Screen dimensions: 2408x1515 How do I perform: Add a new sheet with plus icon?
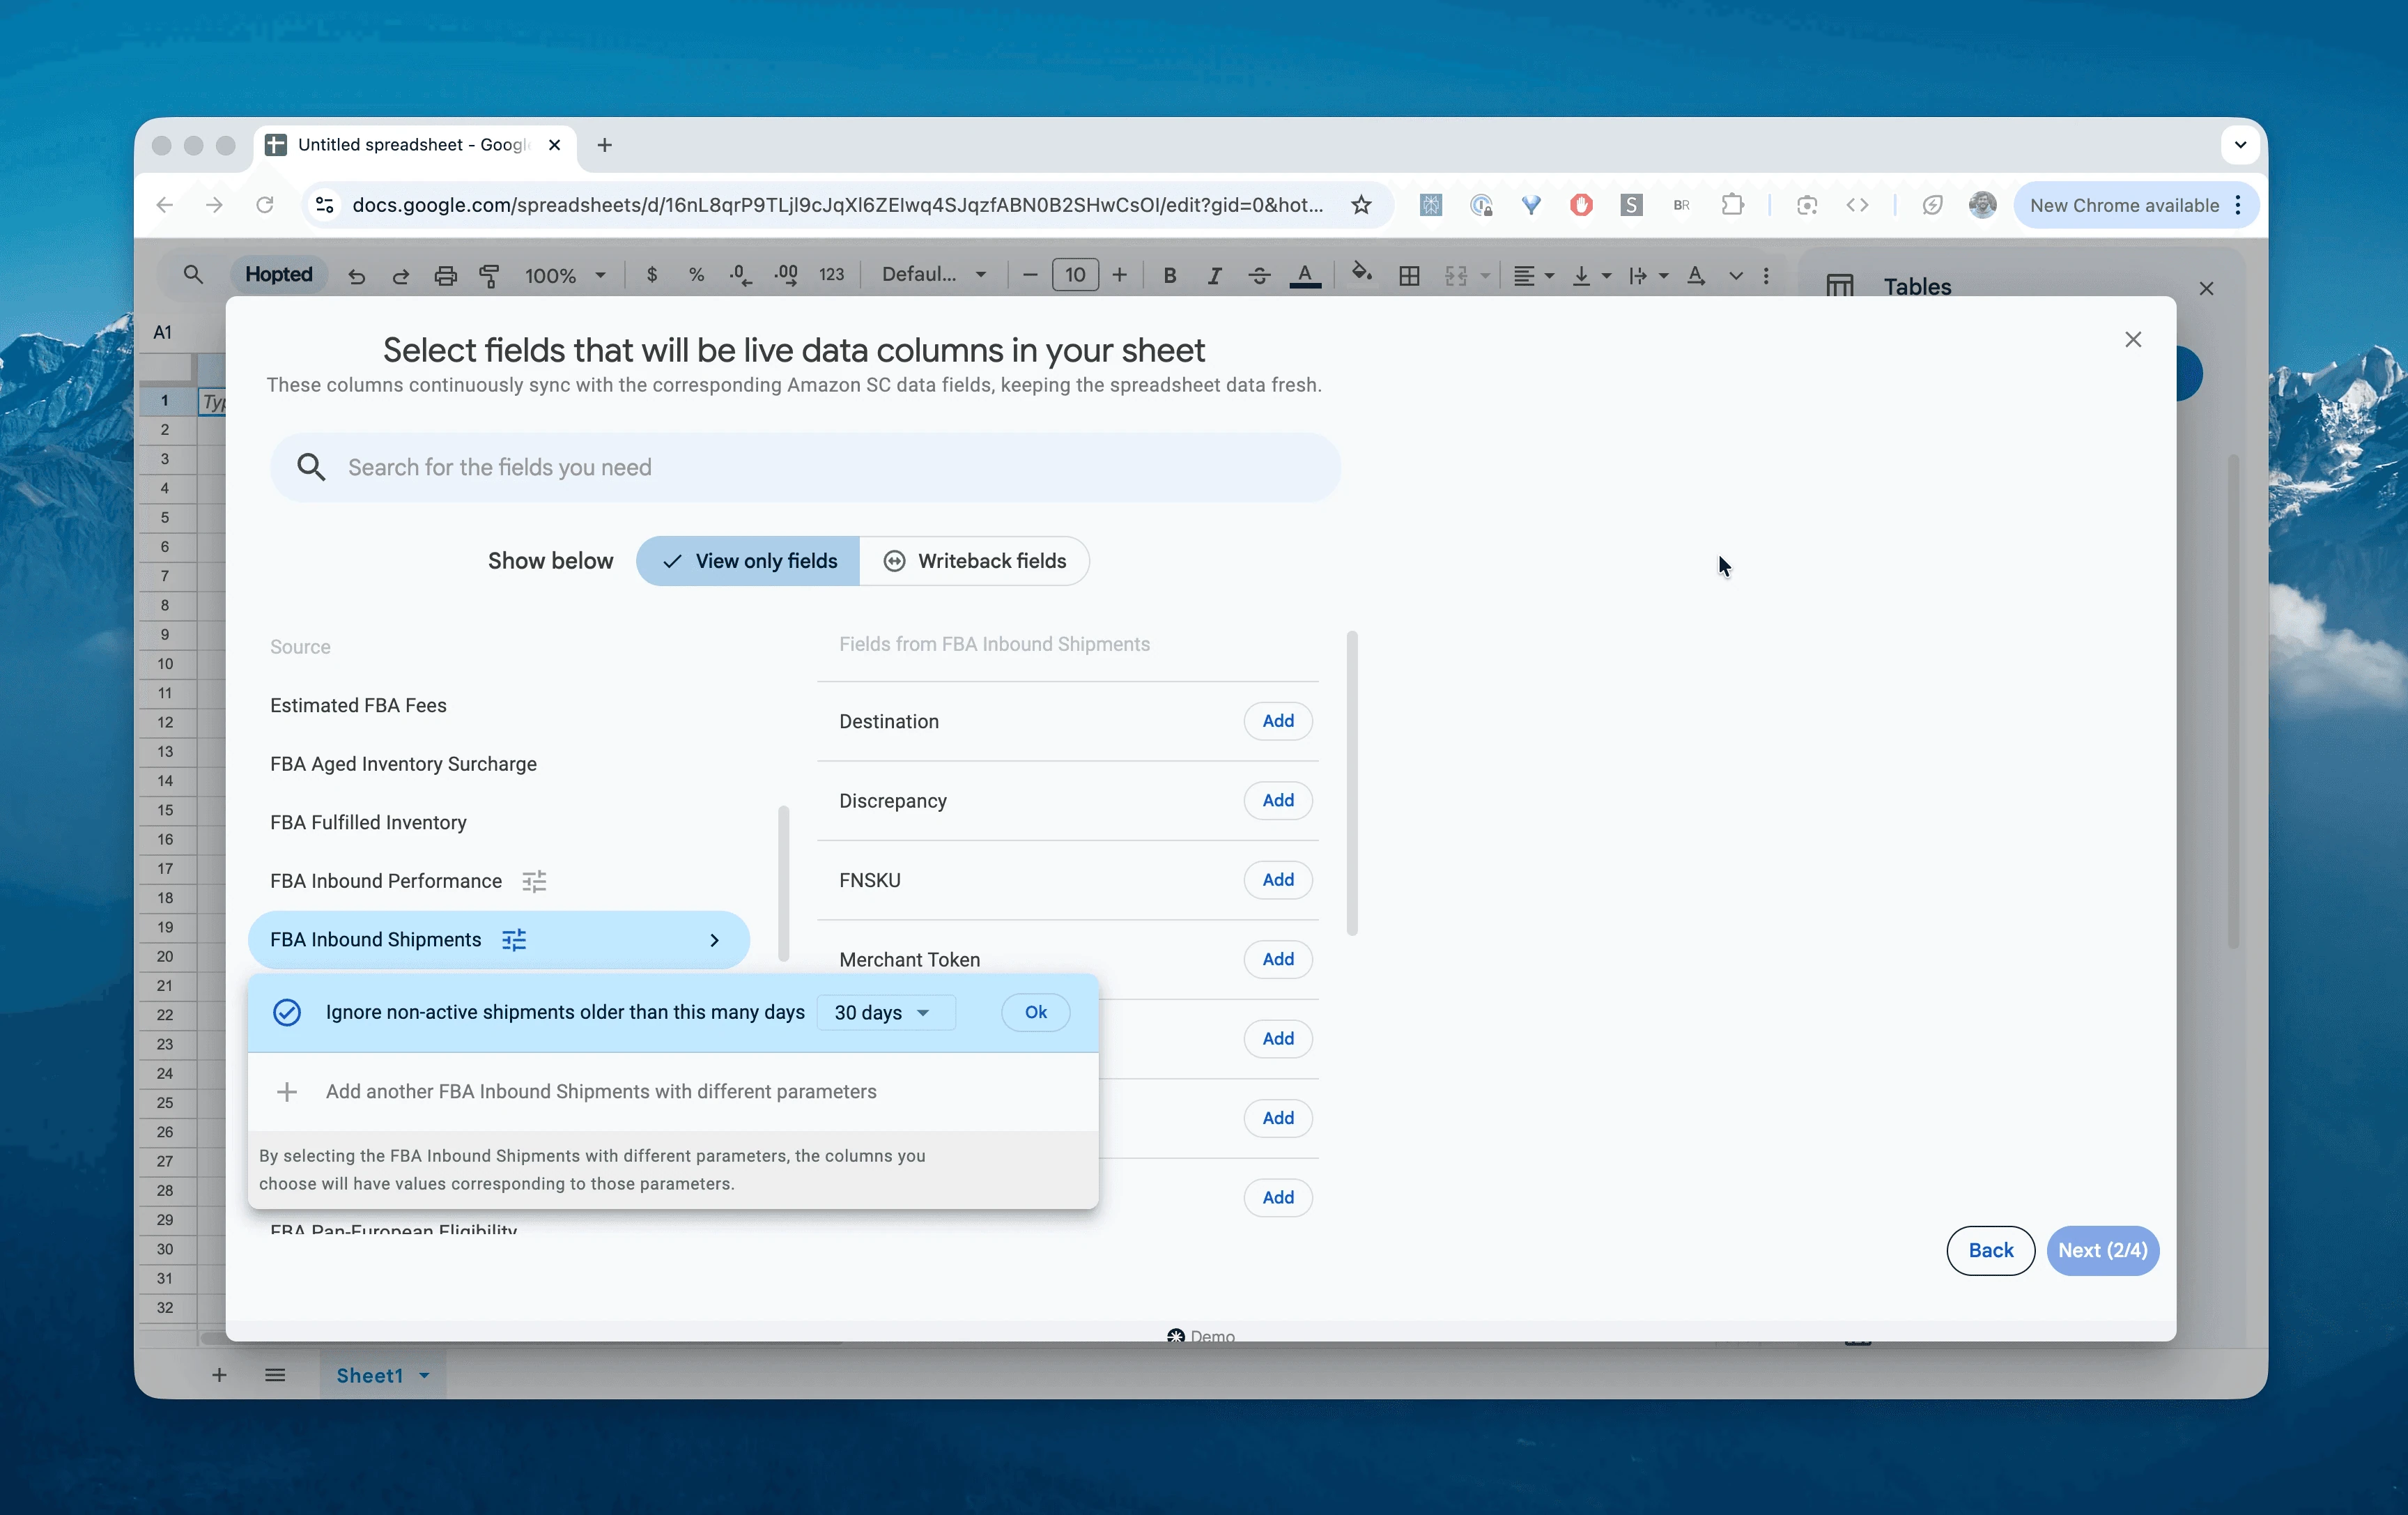pyautogui.click(x=219, y=1375)
